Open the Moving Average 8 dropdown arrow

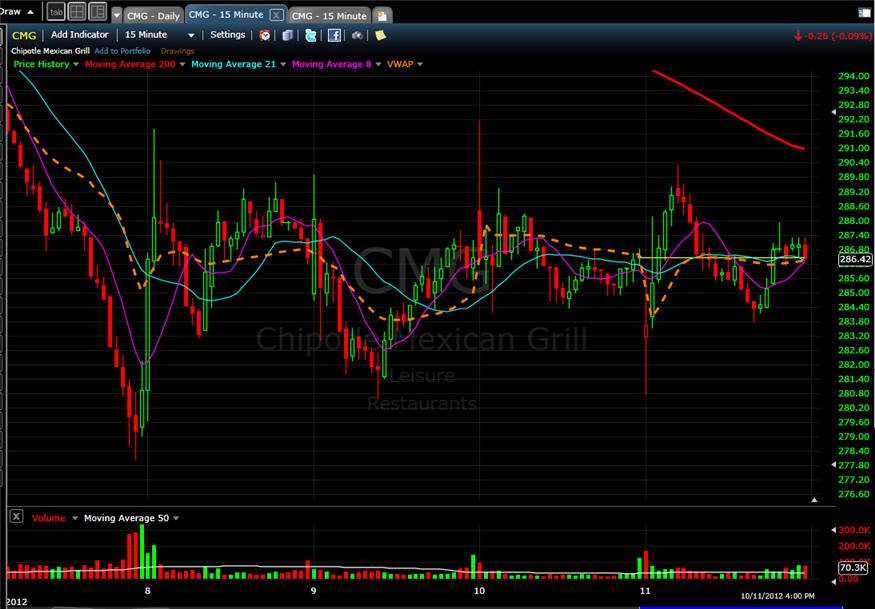[x=378, y=64]
